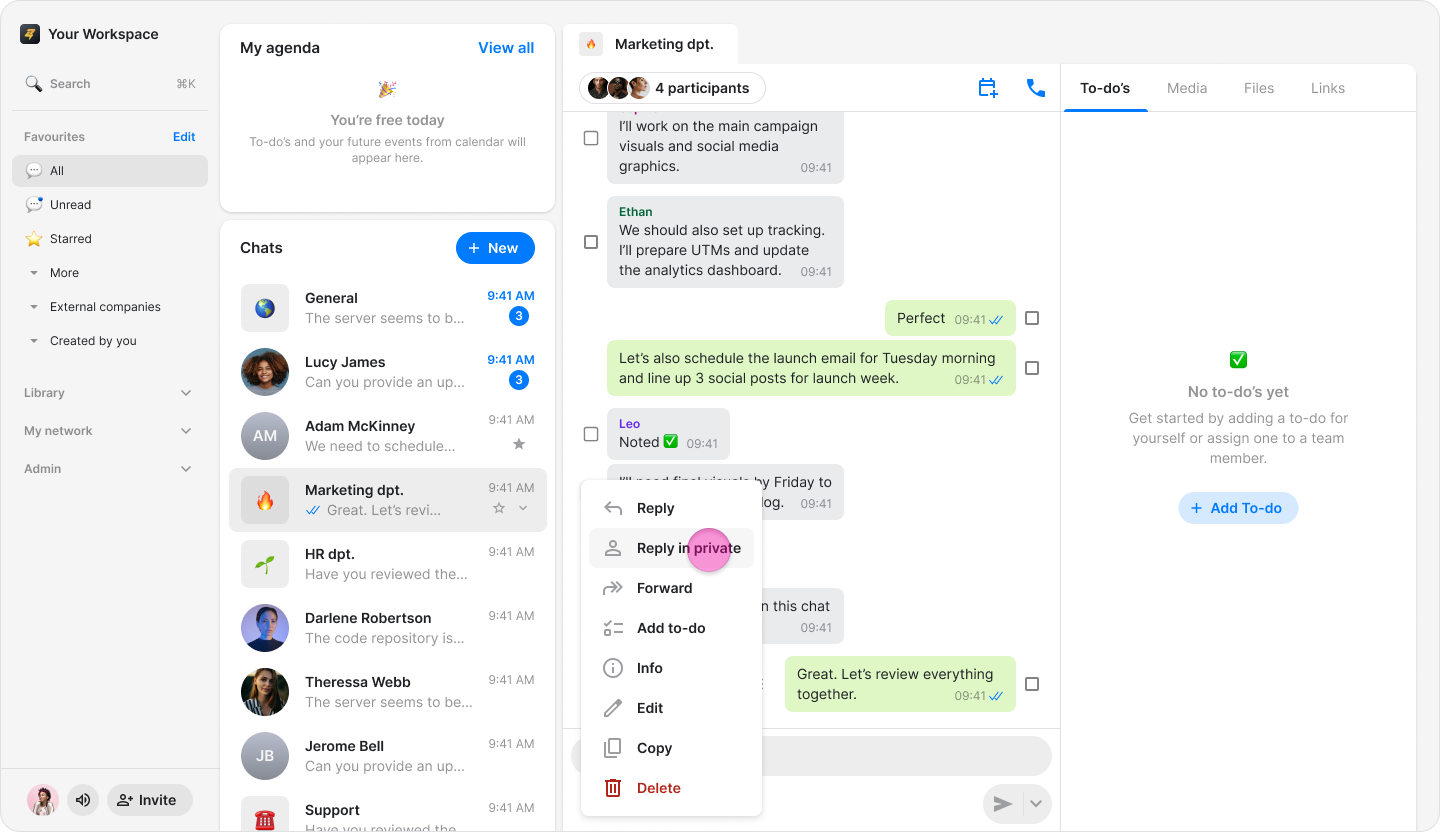Image resolution: width=1440 pixels, height=832 pixels.
Task: Click the Invite button
Action: (x=150, y=800)
